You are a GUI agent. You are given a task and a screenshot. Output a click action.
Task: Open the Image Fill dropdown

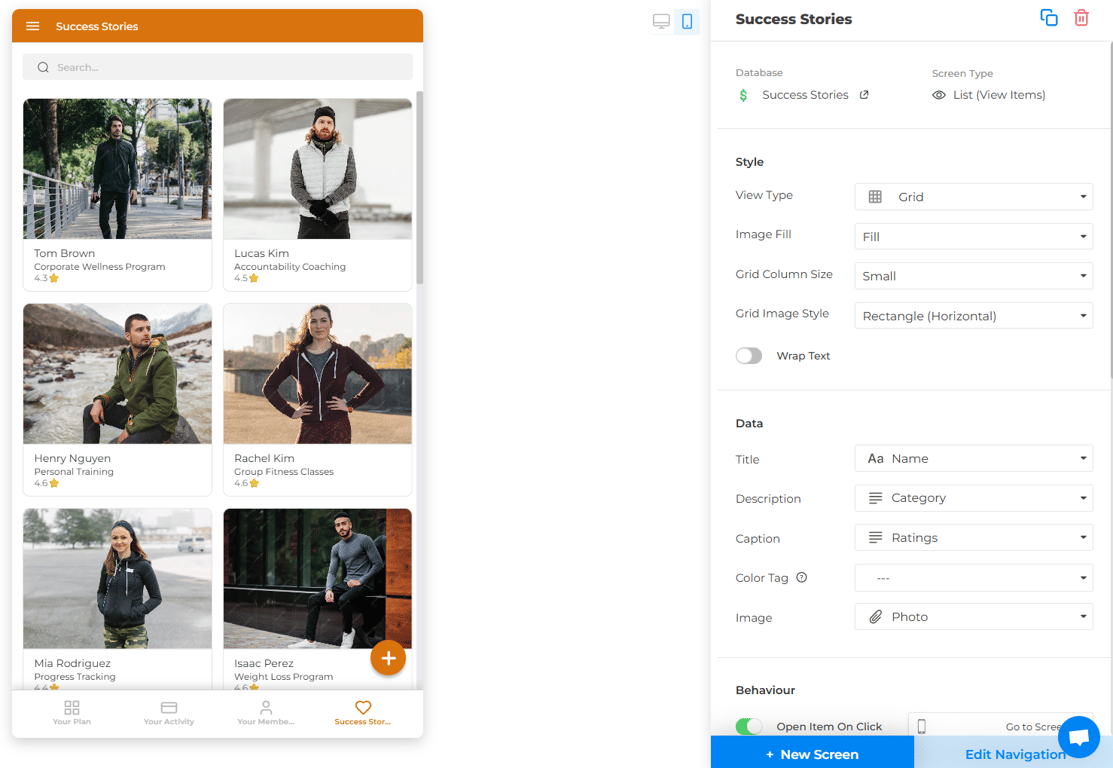973,236
